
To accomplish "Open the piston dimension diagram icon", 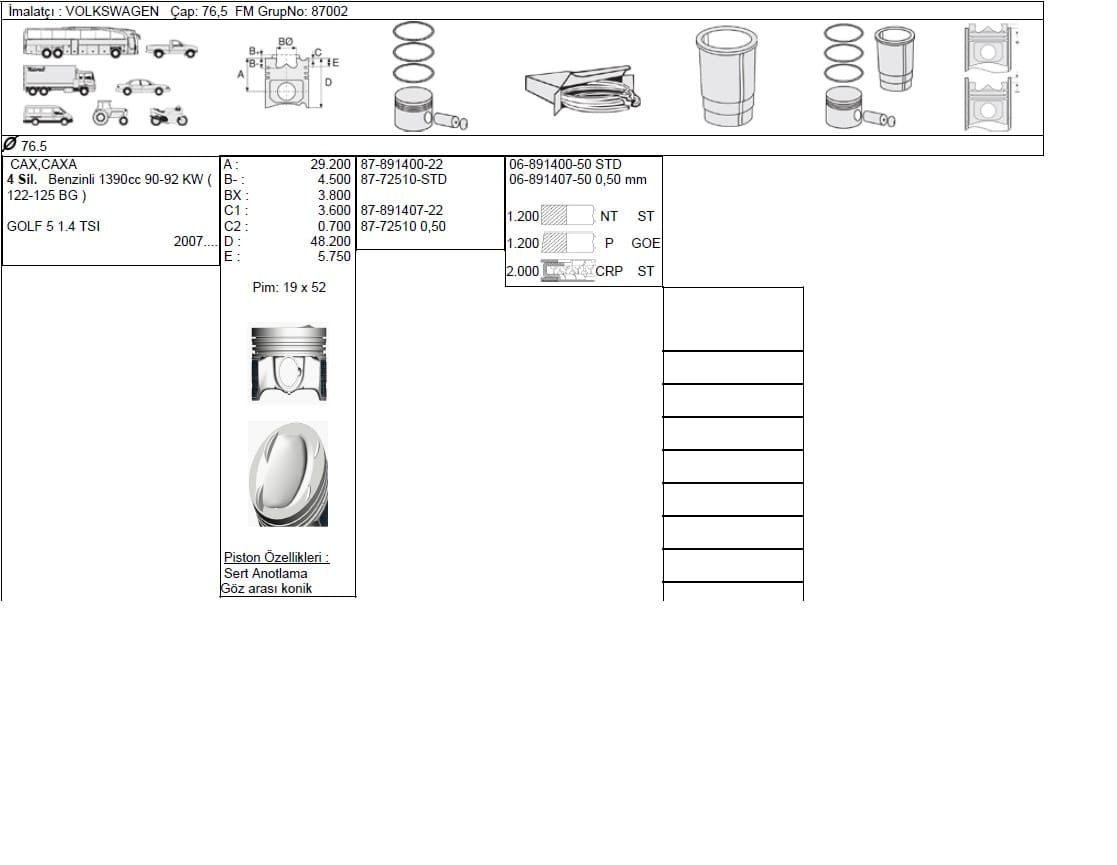I will pyautogui.click(x=288, y=73).
